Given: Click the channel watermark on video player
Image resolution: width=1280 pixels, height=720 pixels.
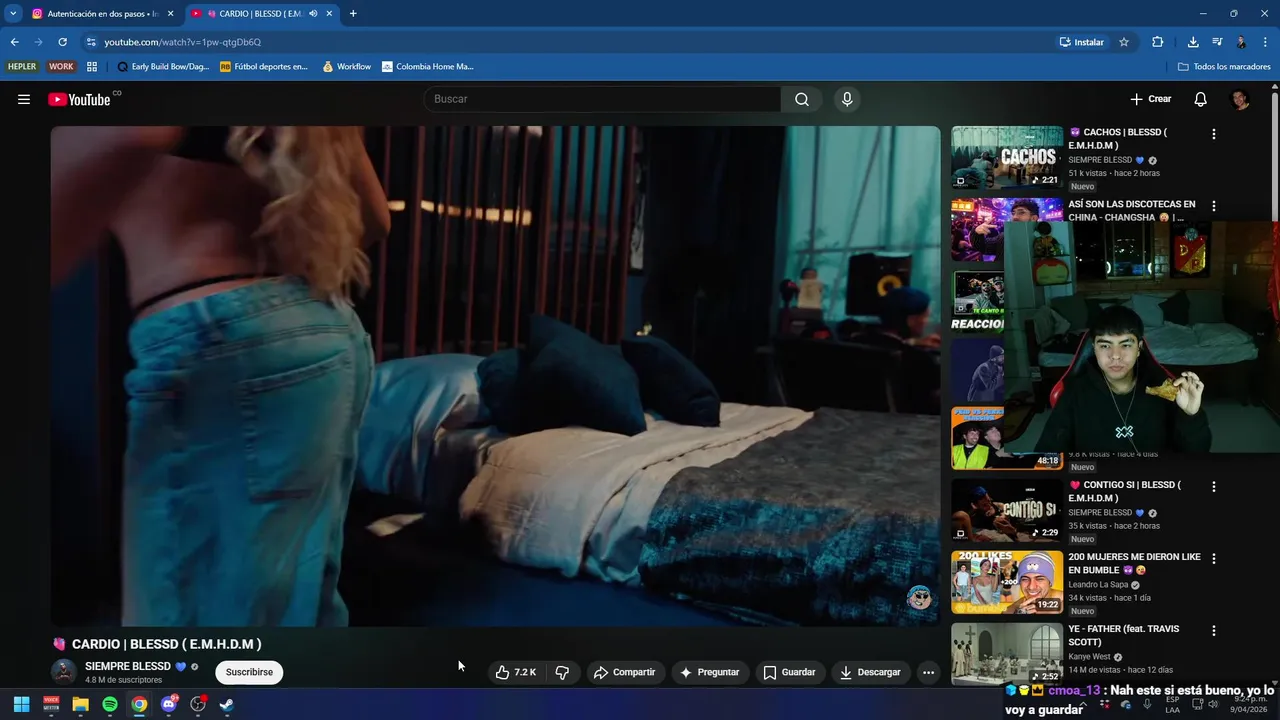Looking at the screenshot, I should (919, 598).
